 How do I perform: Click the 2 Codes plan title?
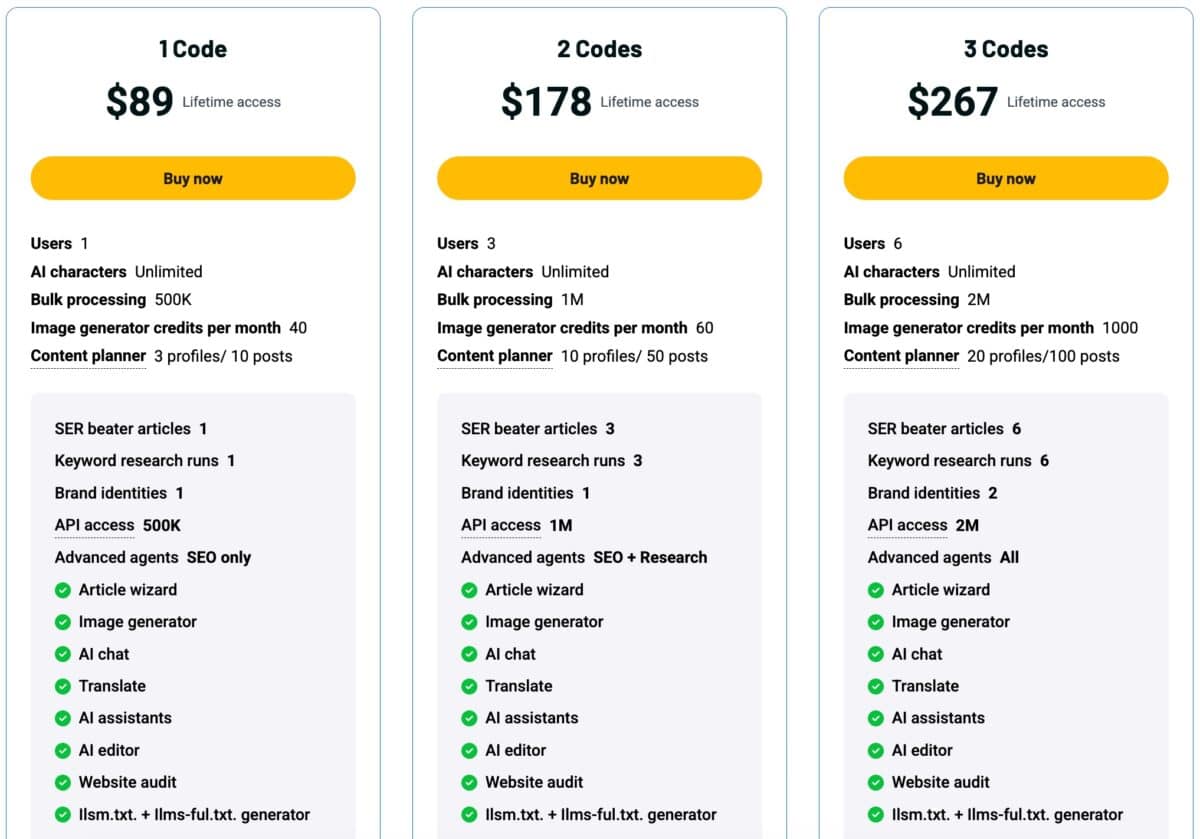tap(599, 49)
